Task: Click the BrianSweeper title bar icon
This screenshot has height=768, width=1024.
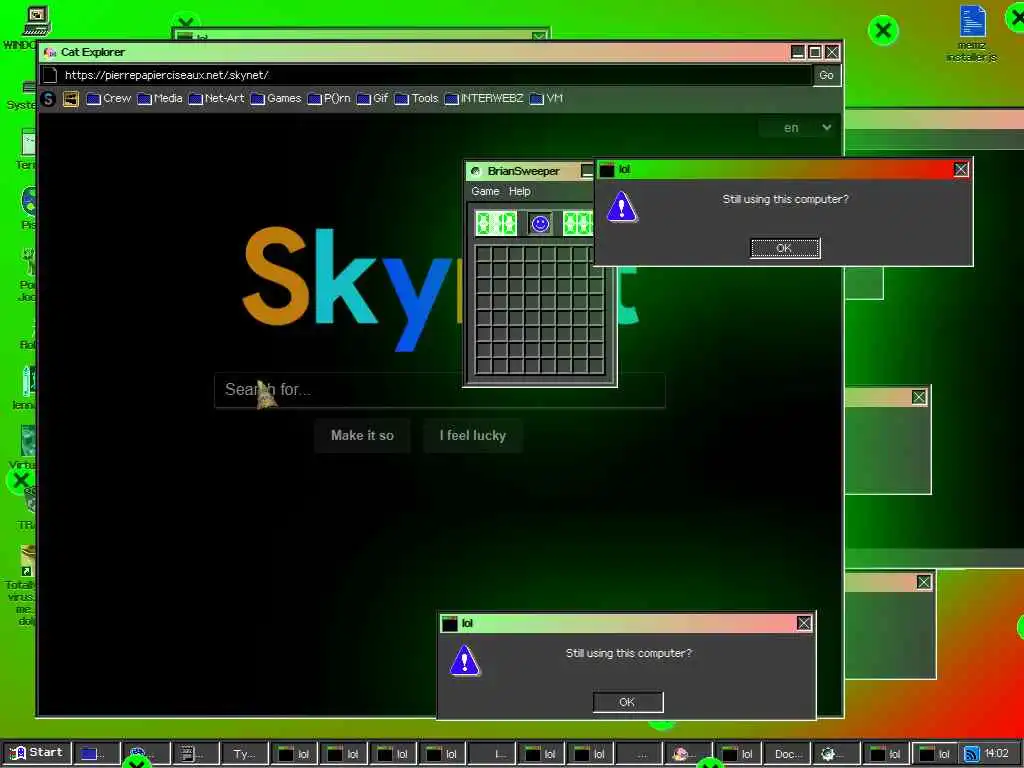Action: 475,171
